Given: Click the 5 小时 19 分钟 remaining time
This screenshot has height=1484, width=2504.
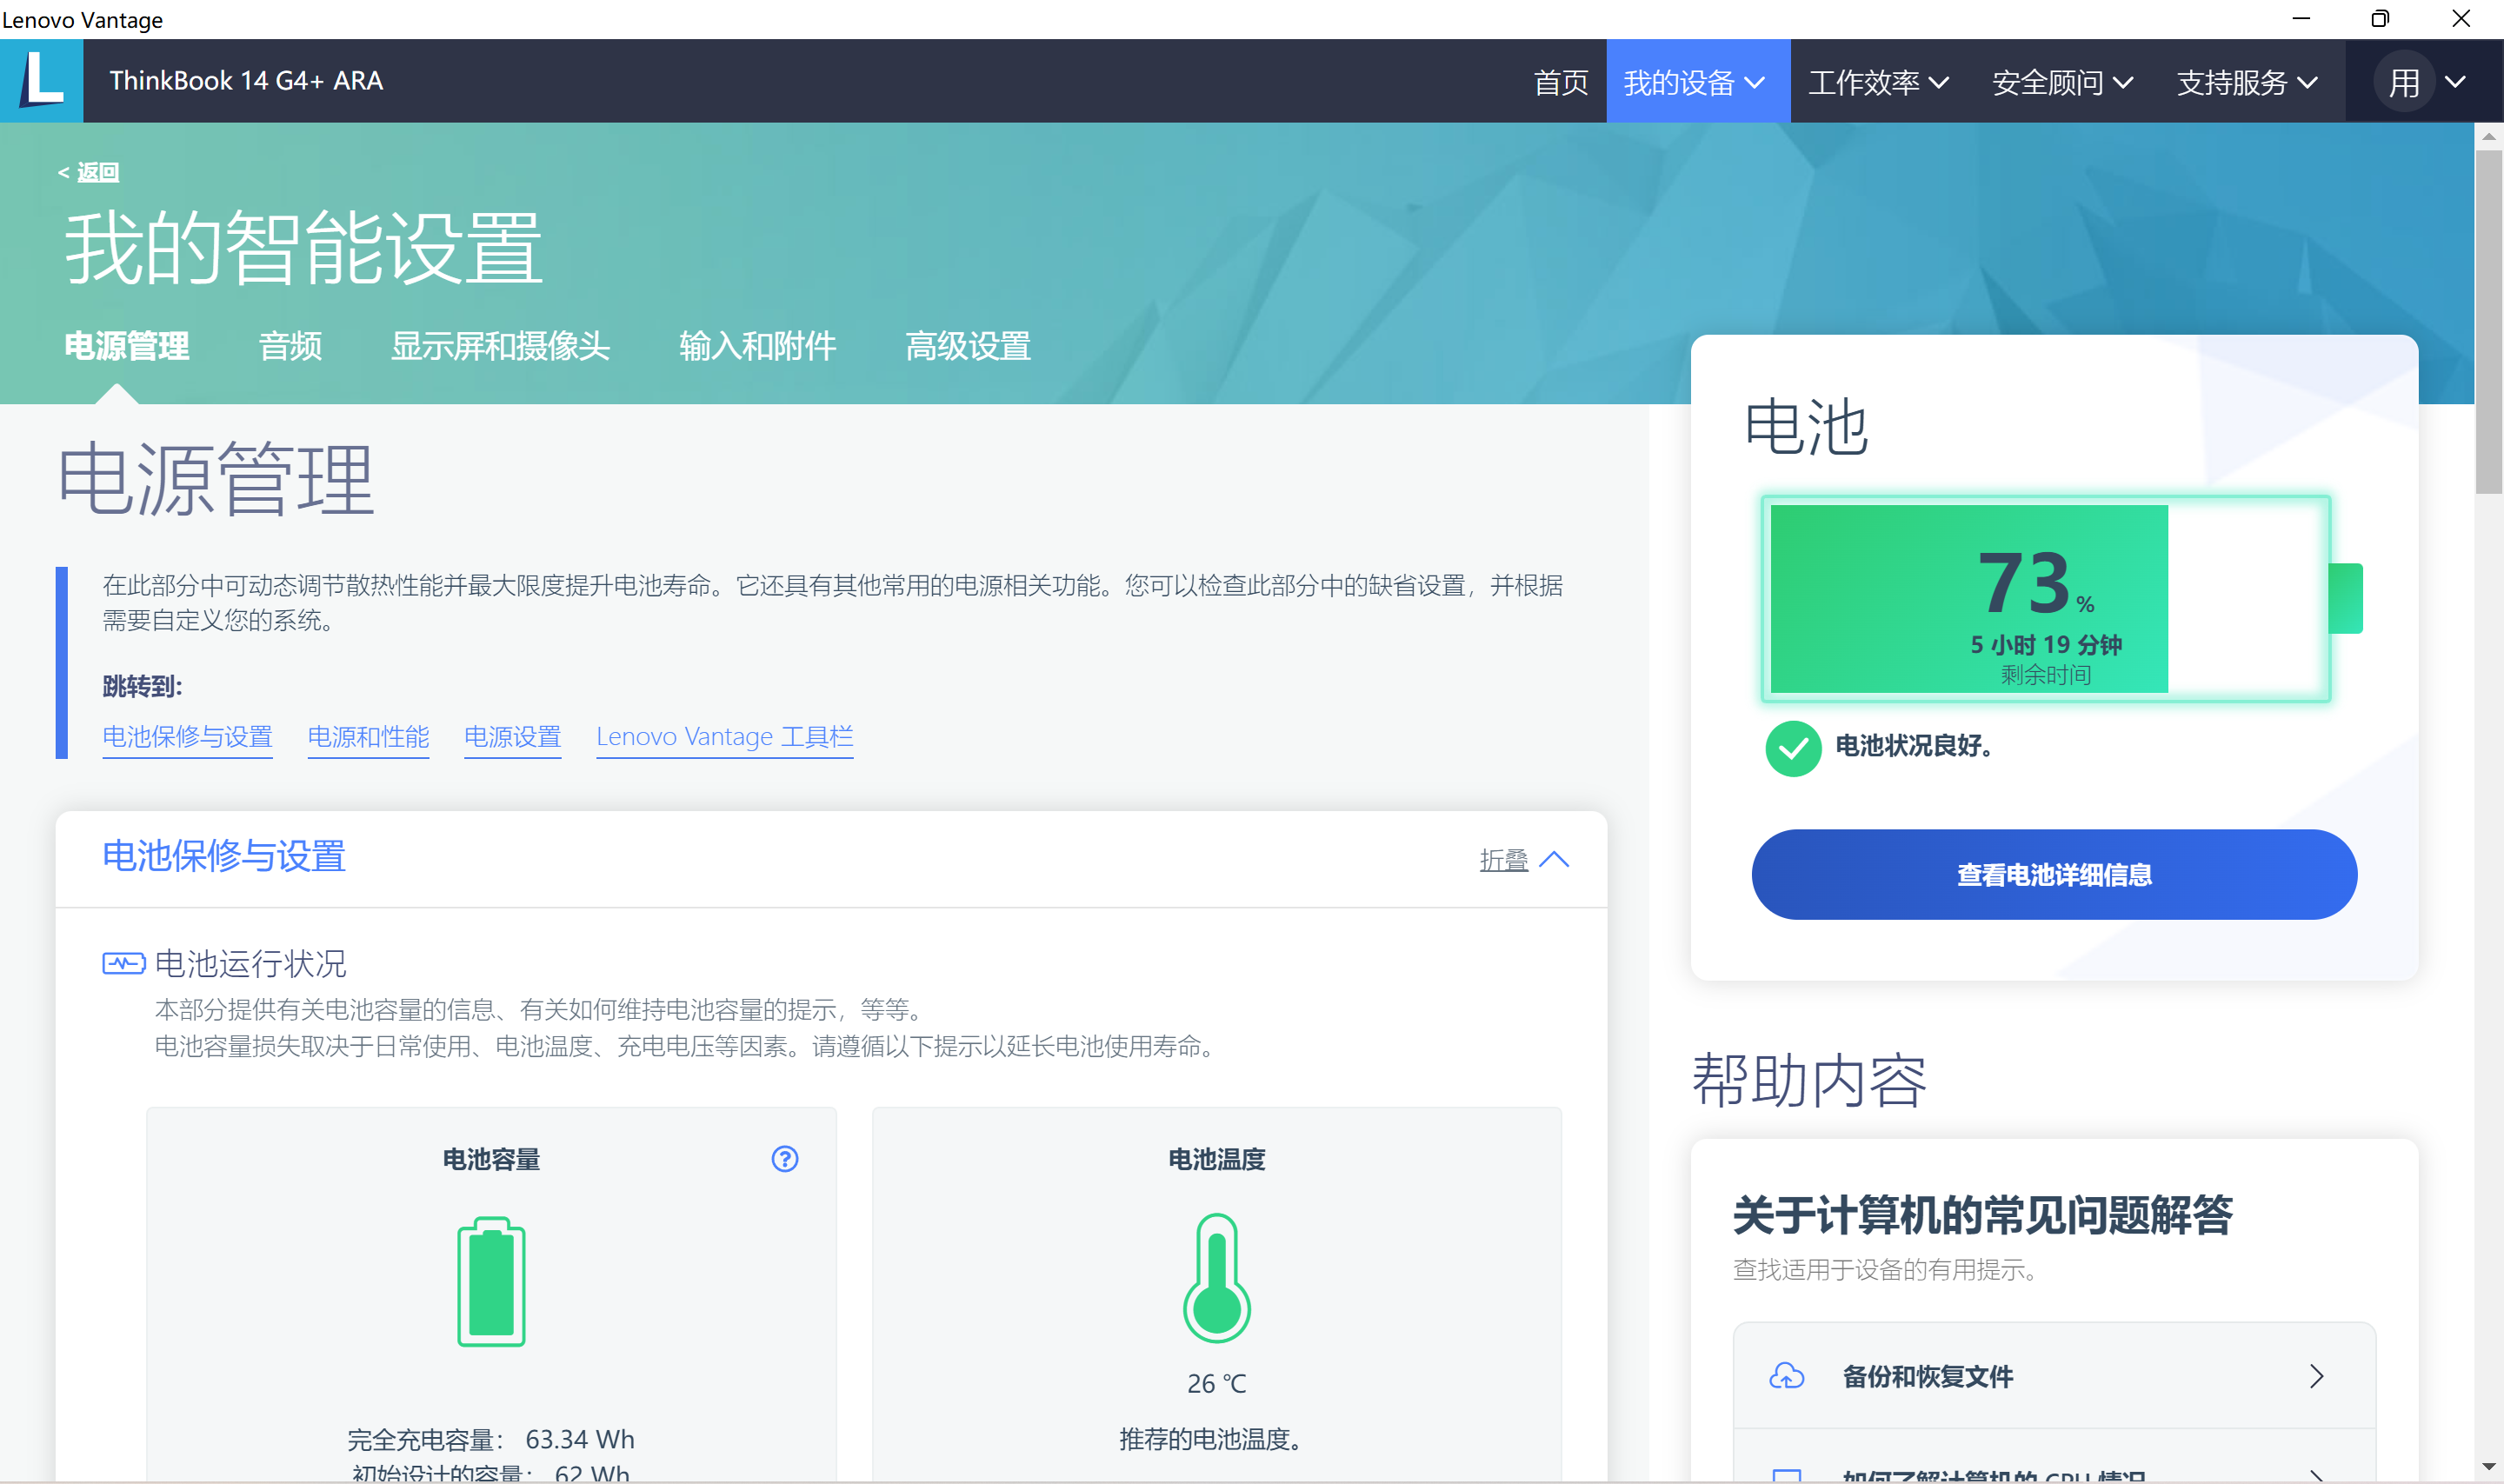Looking at the screenshot, I should click(2046, 645).
